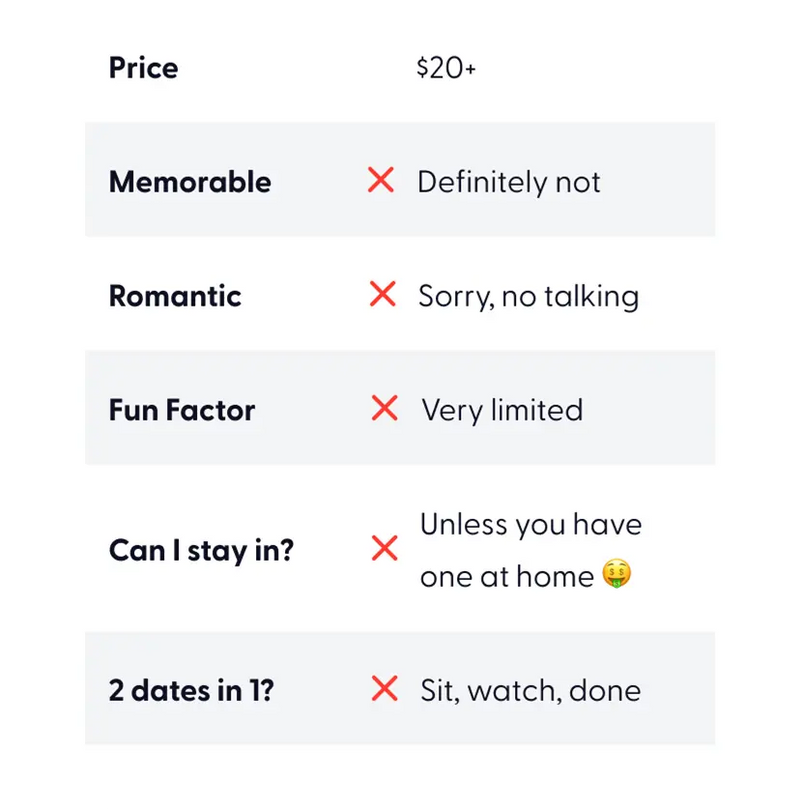The height and width of the screenshot is (809, 800).
Task: Click the 'Sorry, no talking' text
Action: click(x=529, y=297)
